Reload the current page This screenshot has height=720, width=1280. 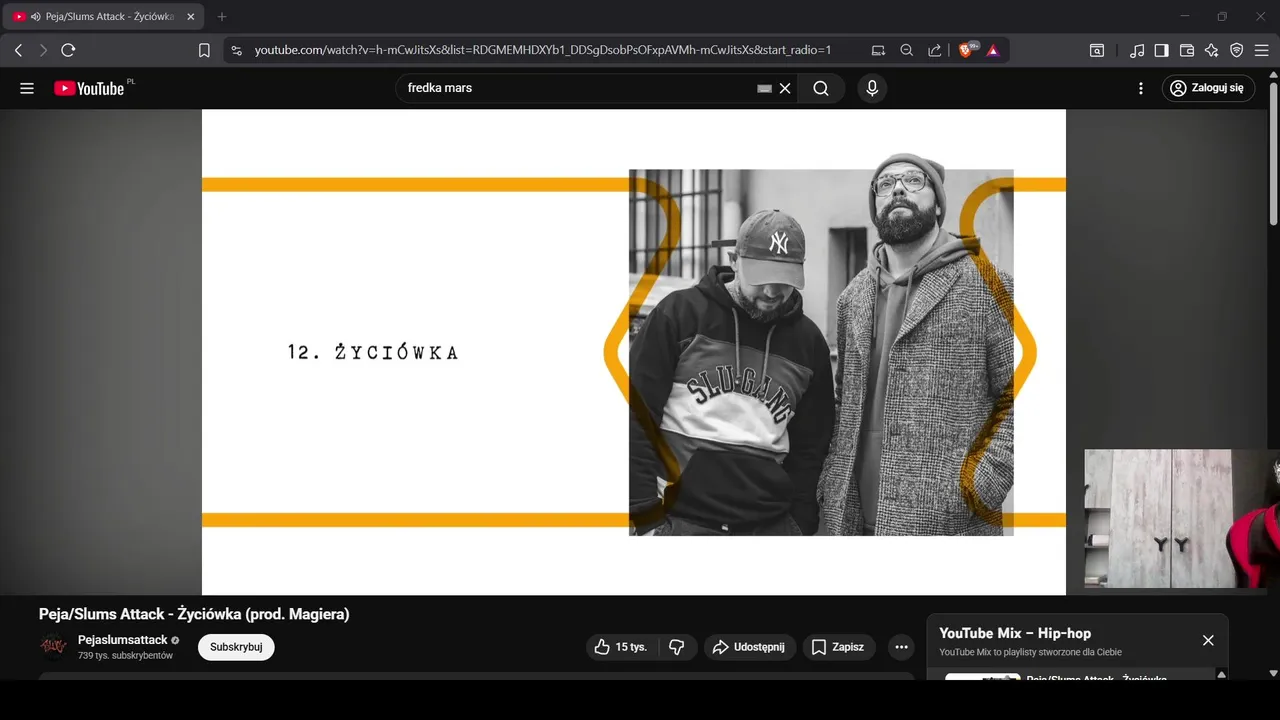tap(68, 50)
